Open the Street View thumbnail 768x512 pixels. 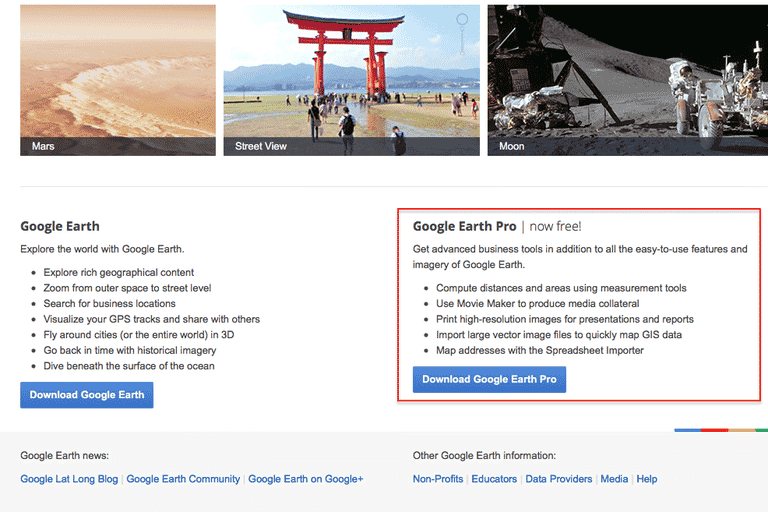[x=351, y=80]
